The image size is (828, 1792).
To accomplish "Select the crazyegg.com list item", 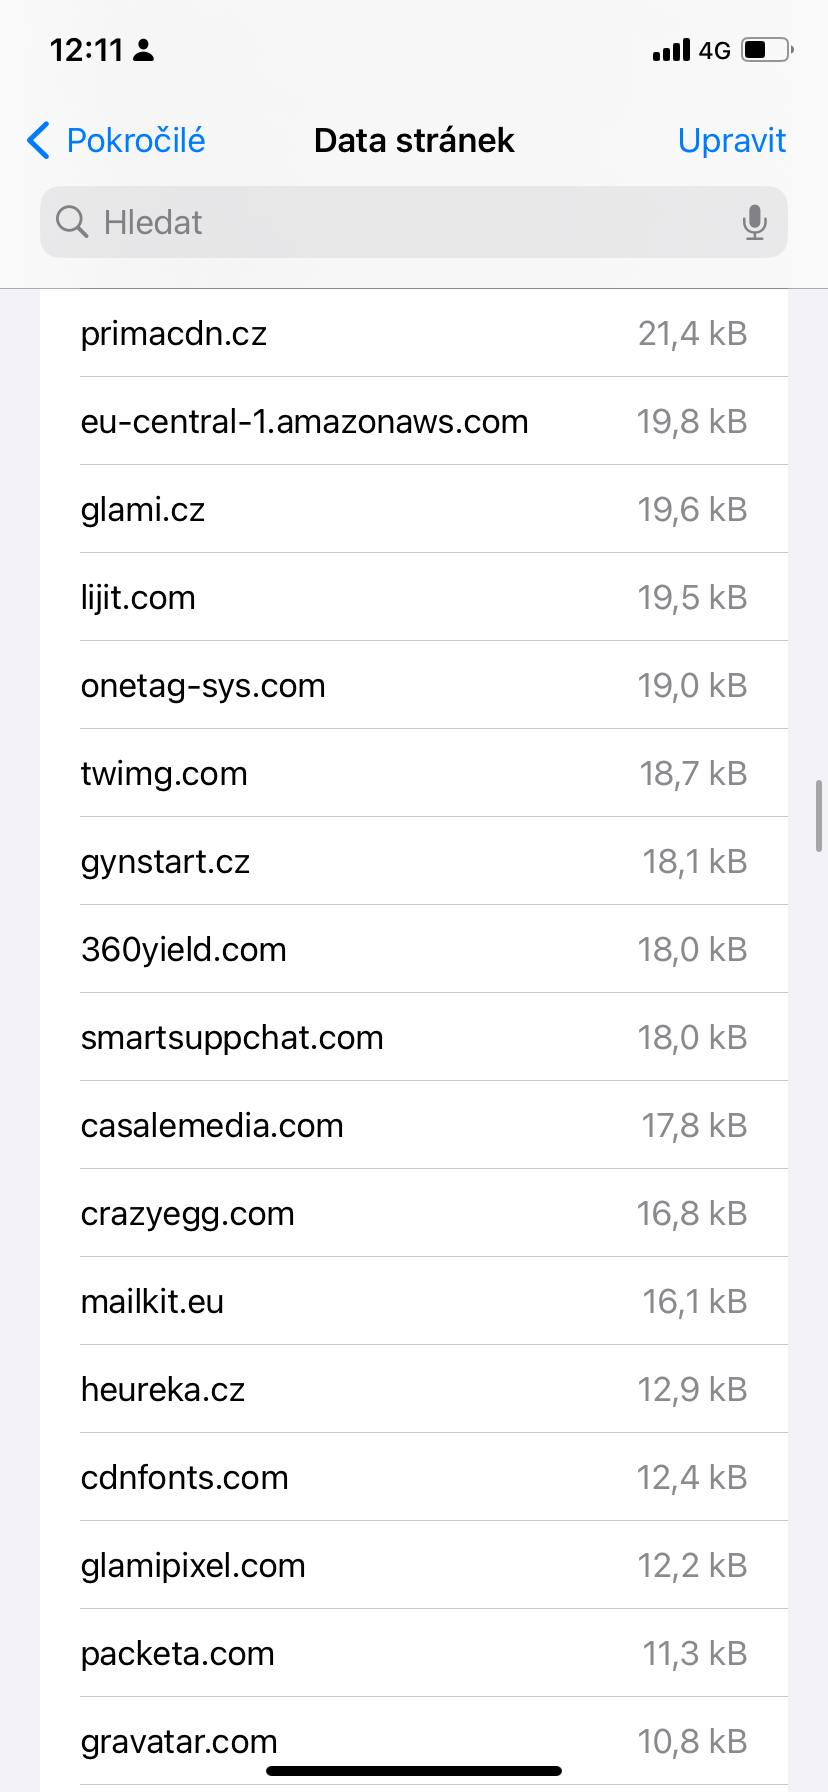I will tap(414, 1213).
